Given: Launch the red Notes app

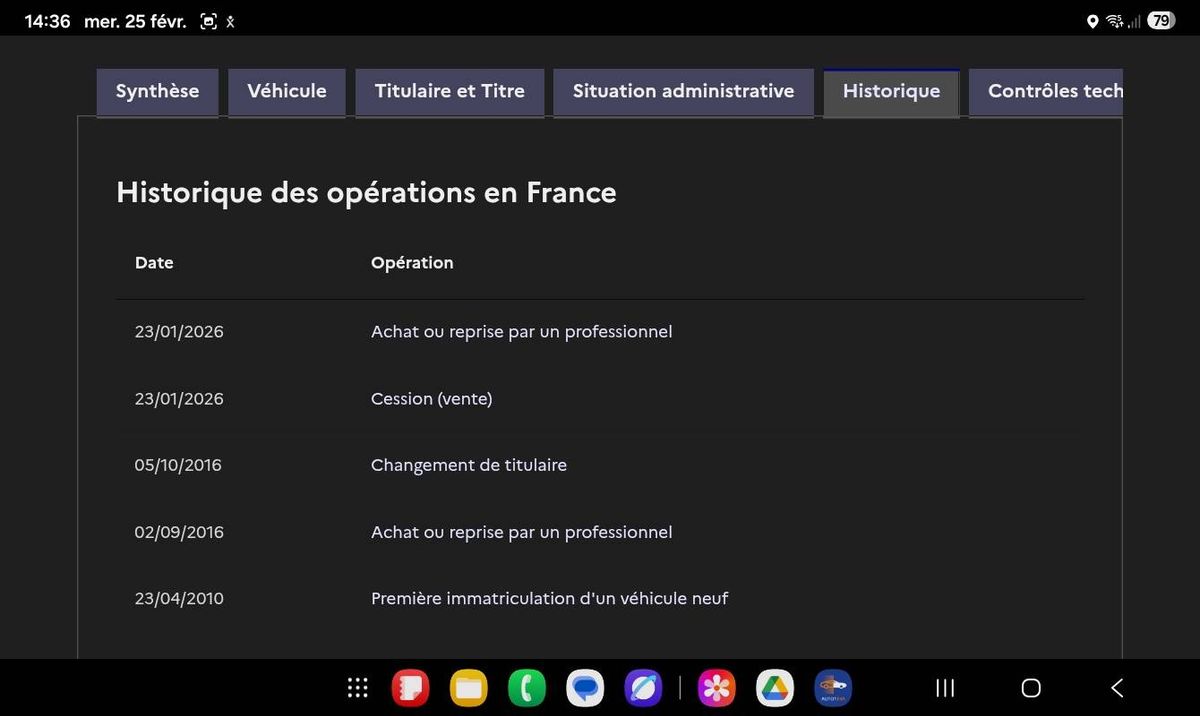Looking at the screenshot, I should [x=410, y=688].
